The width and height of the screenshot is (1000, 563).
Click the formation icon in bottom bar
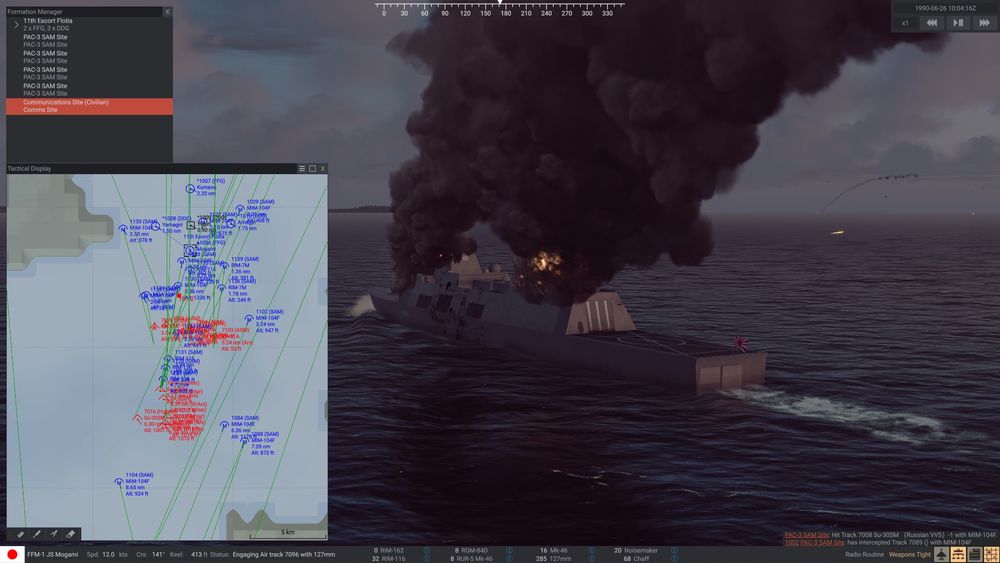[958, 555]
